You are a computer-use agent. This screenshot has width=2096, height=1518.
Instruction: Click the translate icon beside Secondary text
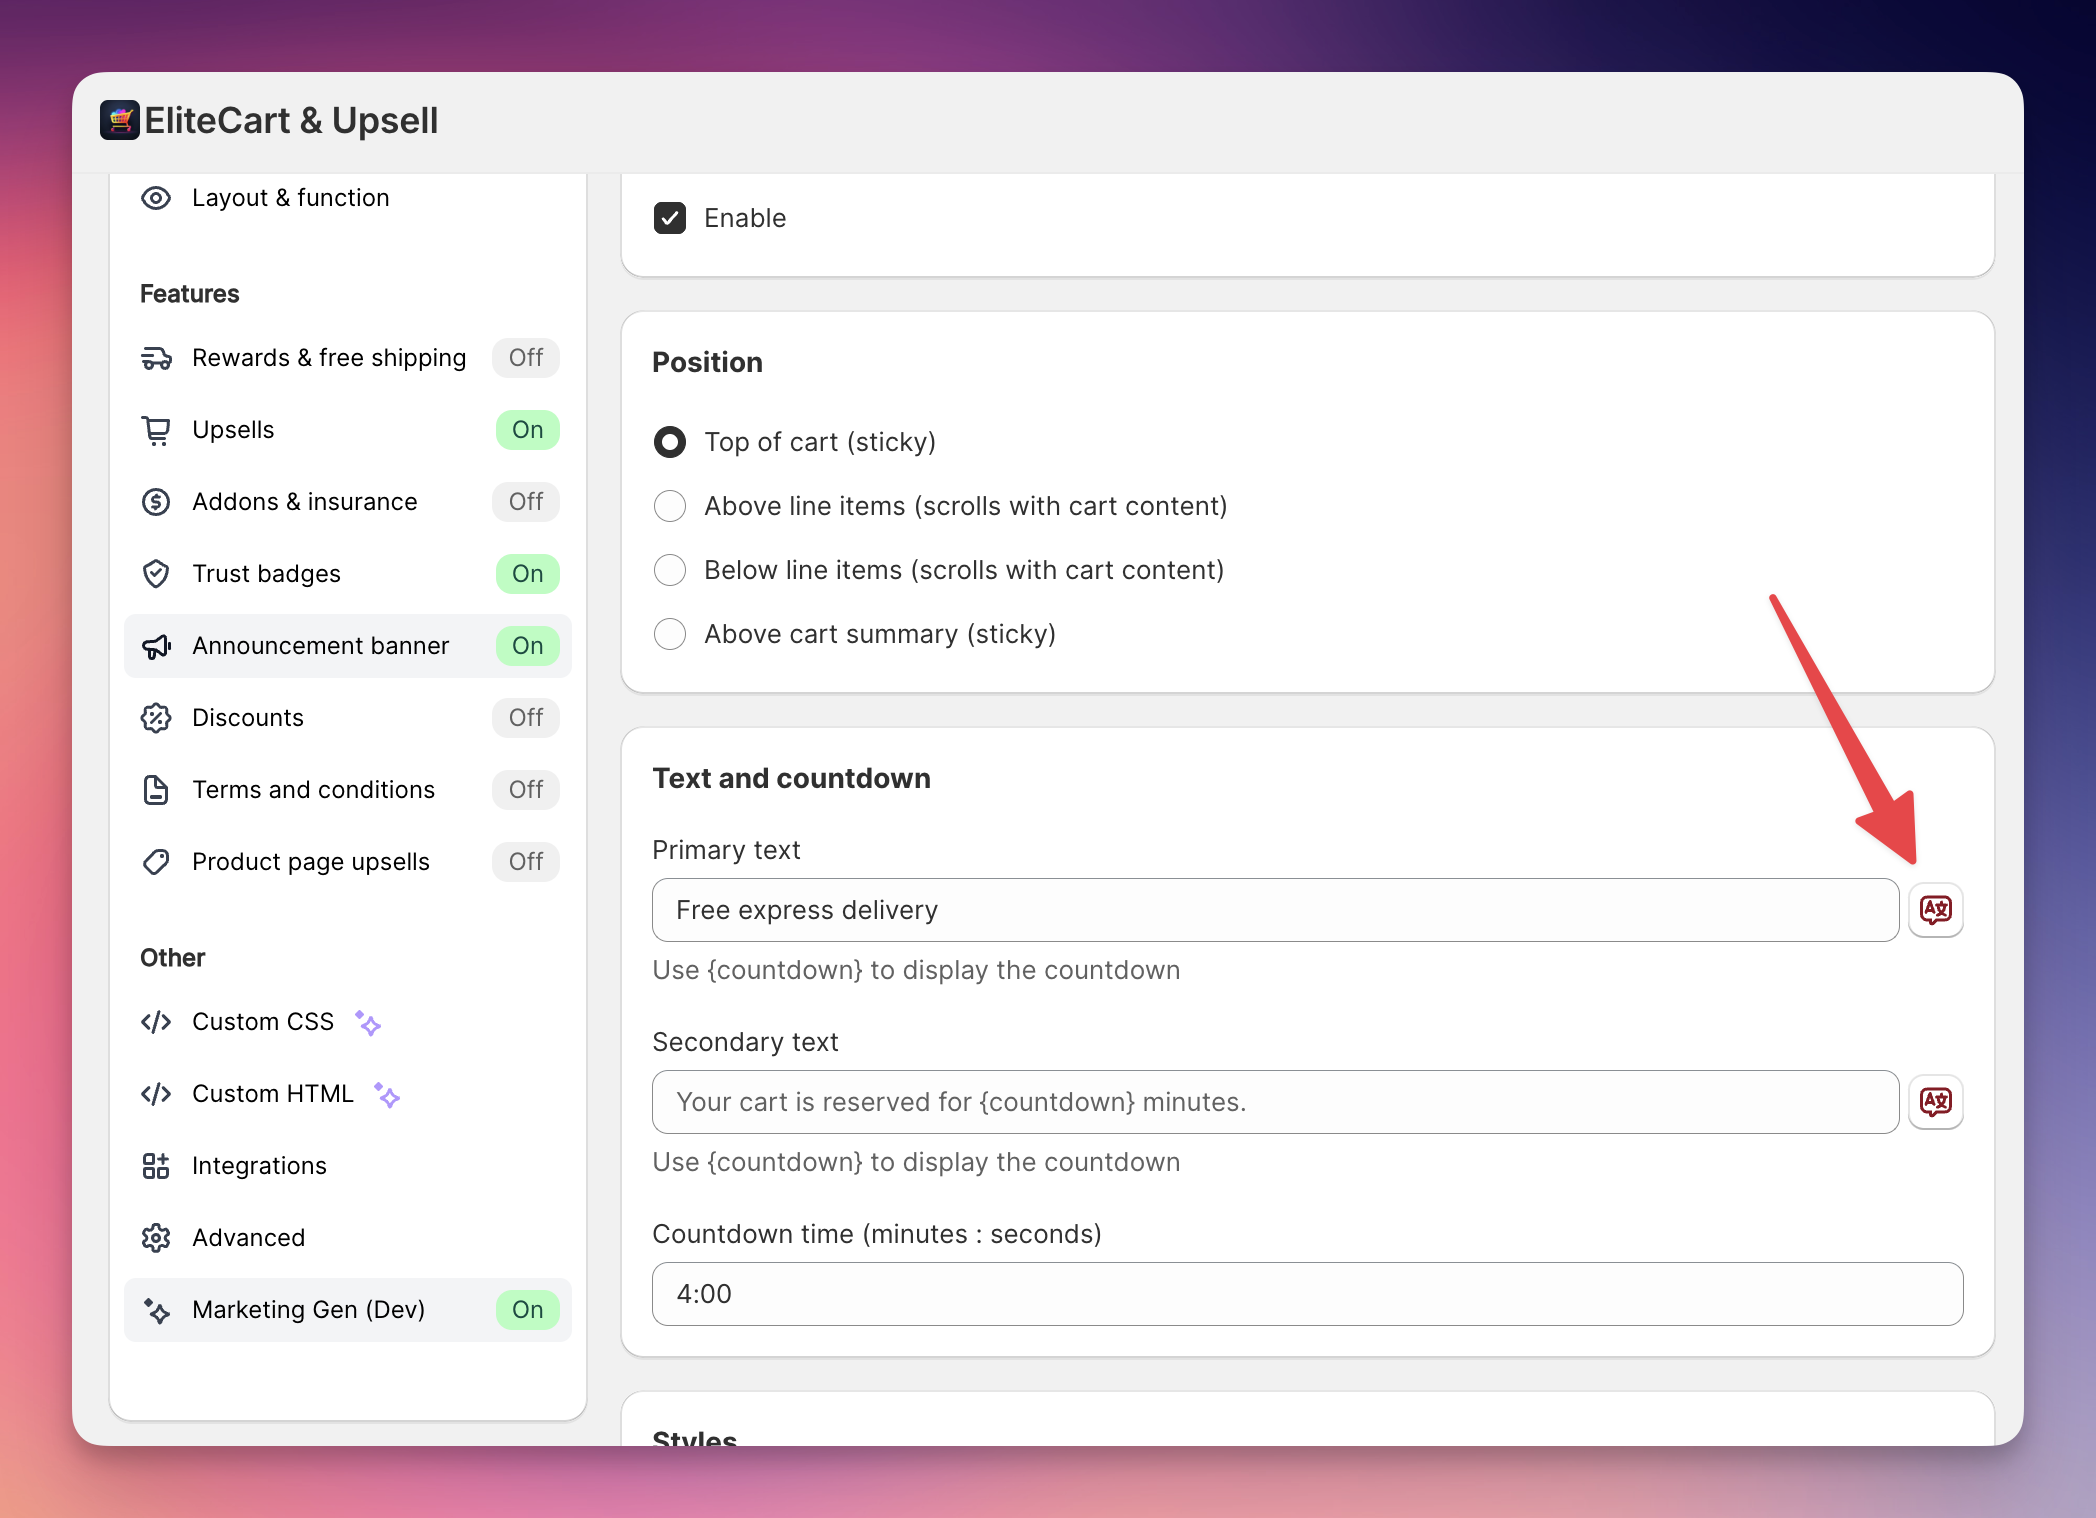coord(1935,1102)
